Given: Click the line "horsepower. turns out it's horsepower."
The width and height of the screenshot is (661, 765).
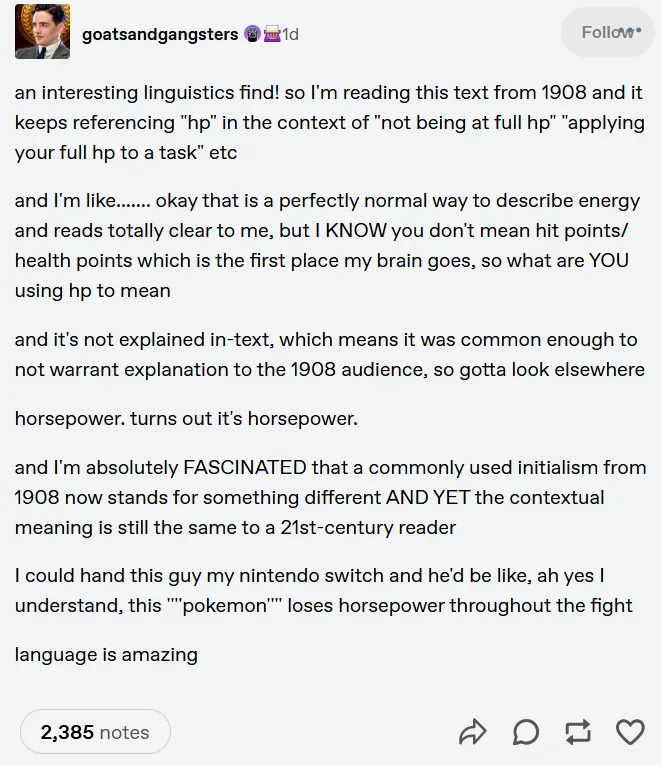Looking at the screenshot, I should (186, 418).
